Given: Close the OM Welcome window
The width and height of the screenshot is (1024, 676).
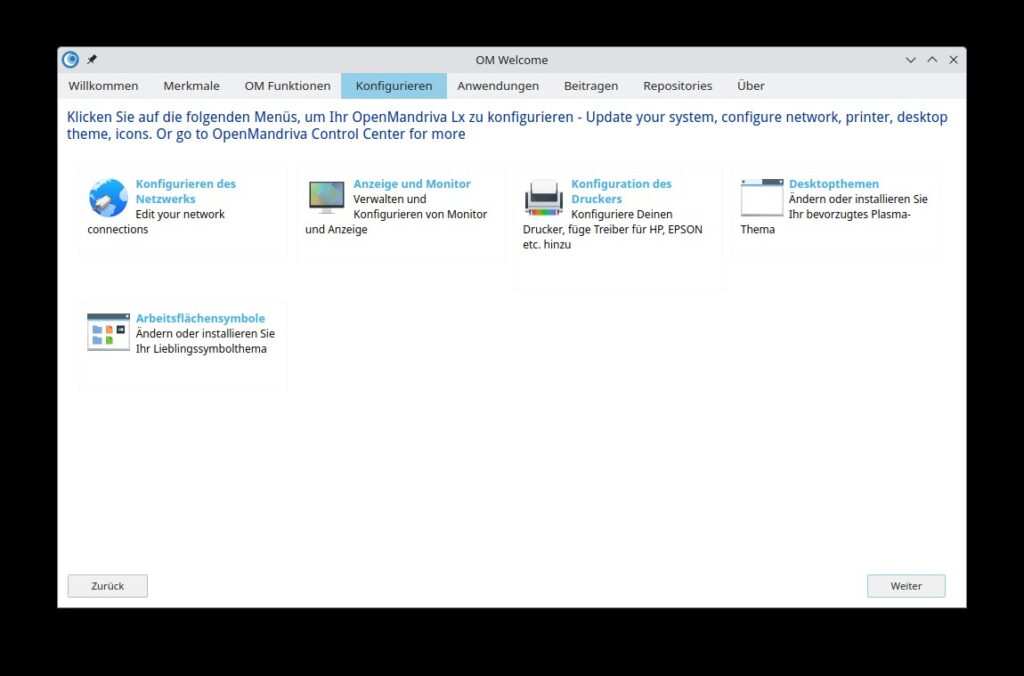Looking at the screenshot, I should [x=953, y=59].
